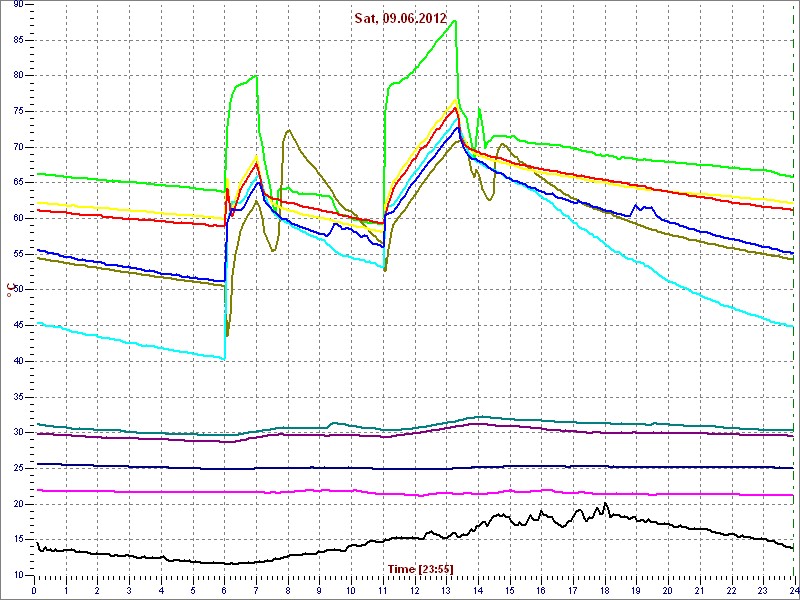Click hour 3 on the time axis
The width and height of the screenshot is (800, 600).
click(129, 590)
